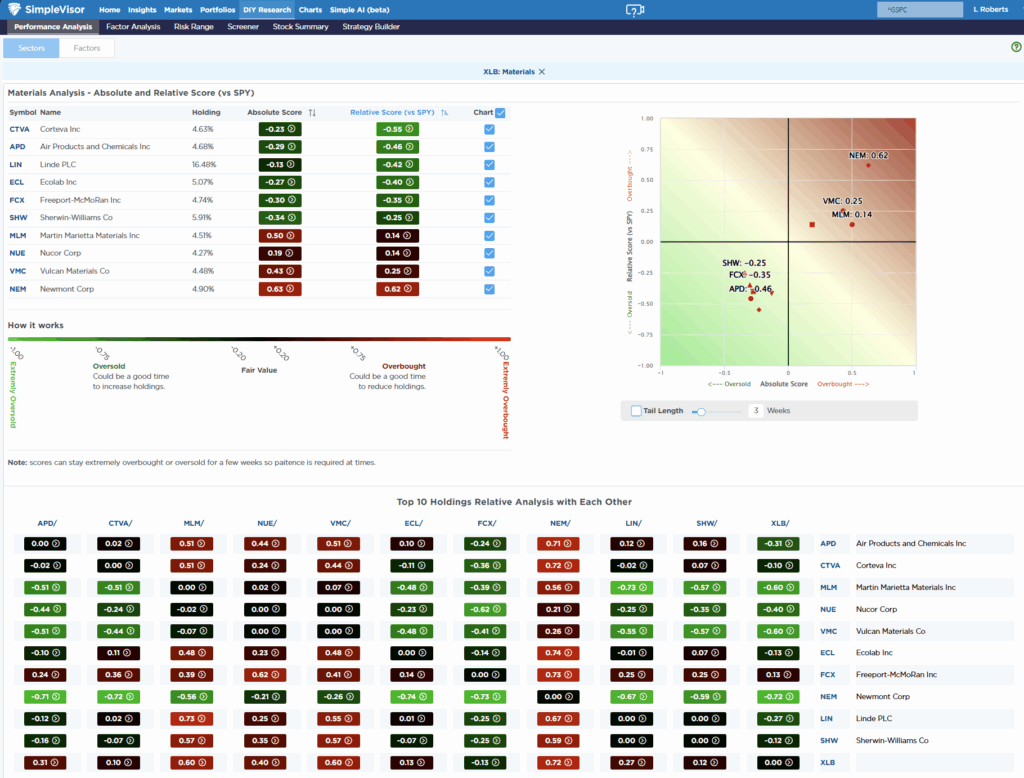This screenshot has width=1024, height=778.
Task: Remove the XLB: Materials filter
Action: click(542, 72)
